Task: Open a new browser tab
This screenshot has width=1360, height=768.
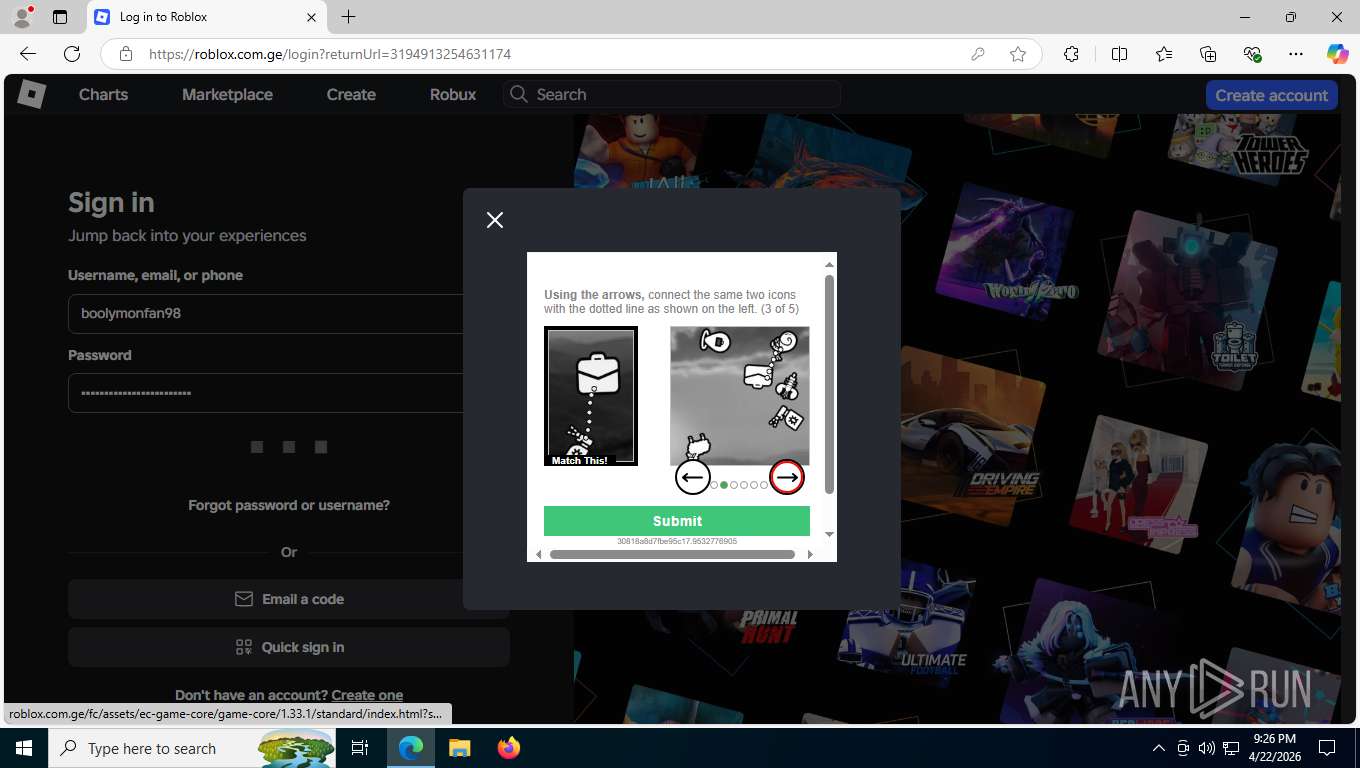Action: pyautogui.click(x=348, y=17)
